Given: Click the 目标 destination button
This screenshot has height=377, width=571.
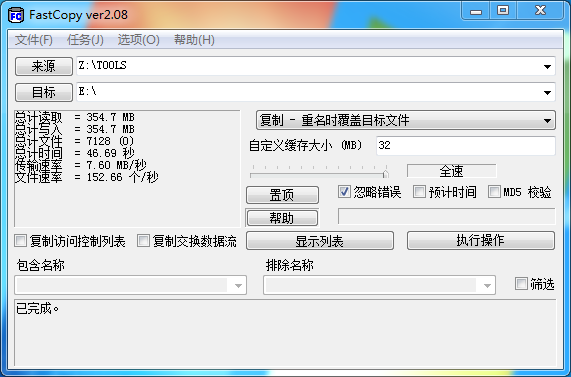Looking at the screenshot, I should (44, 93).
